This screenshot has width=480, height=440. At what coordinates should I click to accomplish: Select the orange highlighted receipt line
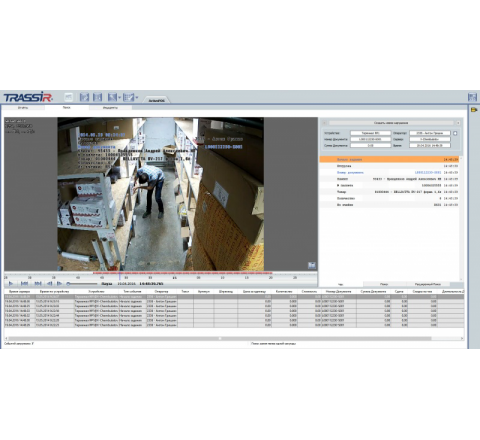[389, 159]
